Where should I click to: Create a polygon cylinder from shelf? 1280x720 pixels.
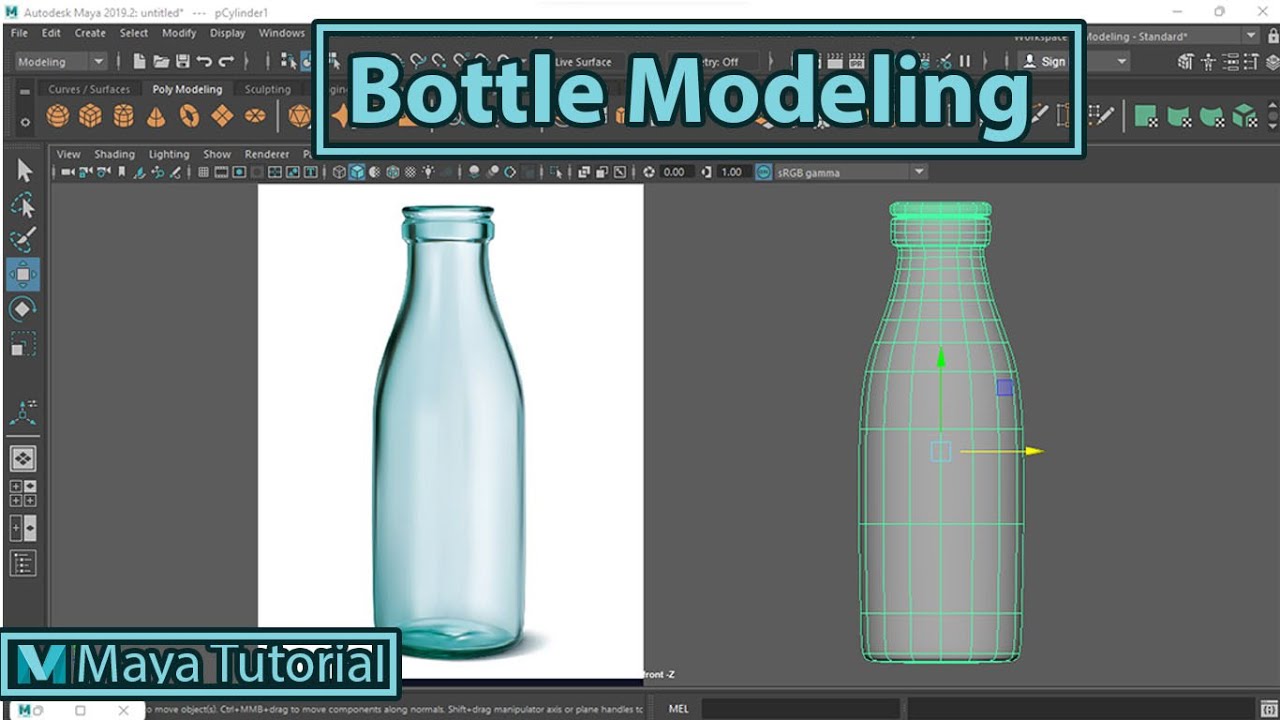coord(123,116)
